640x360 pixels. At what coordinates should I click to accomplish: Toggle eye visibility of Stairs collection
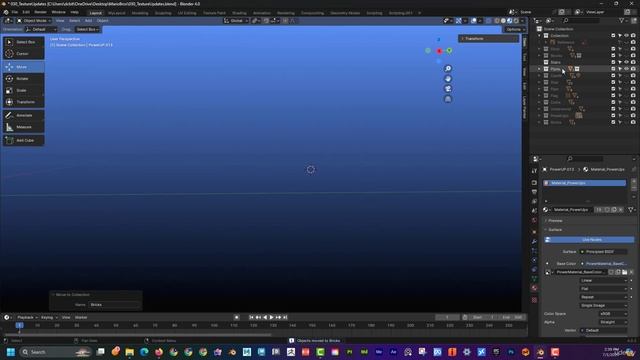626,62
